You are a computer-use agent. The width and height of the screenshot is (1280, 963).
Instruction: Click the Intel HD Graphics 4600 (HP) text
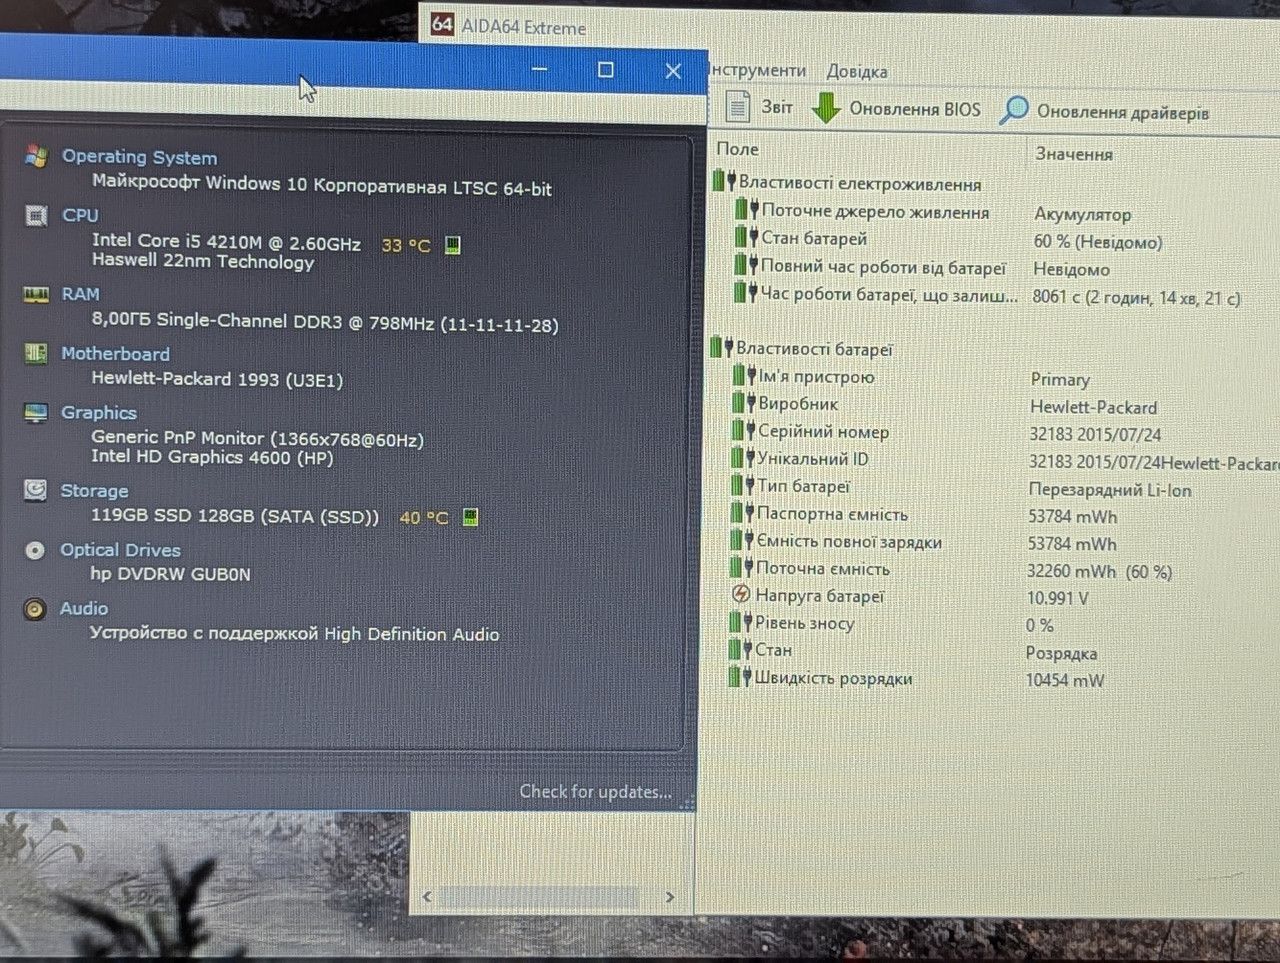pos(212,457)
